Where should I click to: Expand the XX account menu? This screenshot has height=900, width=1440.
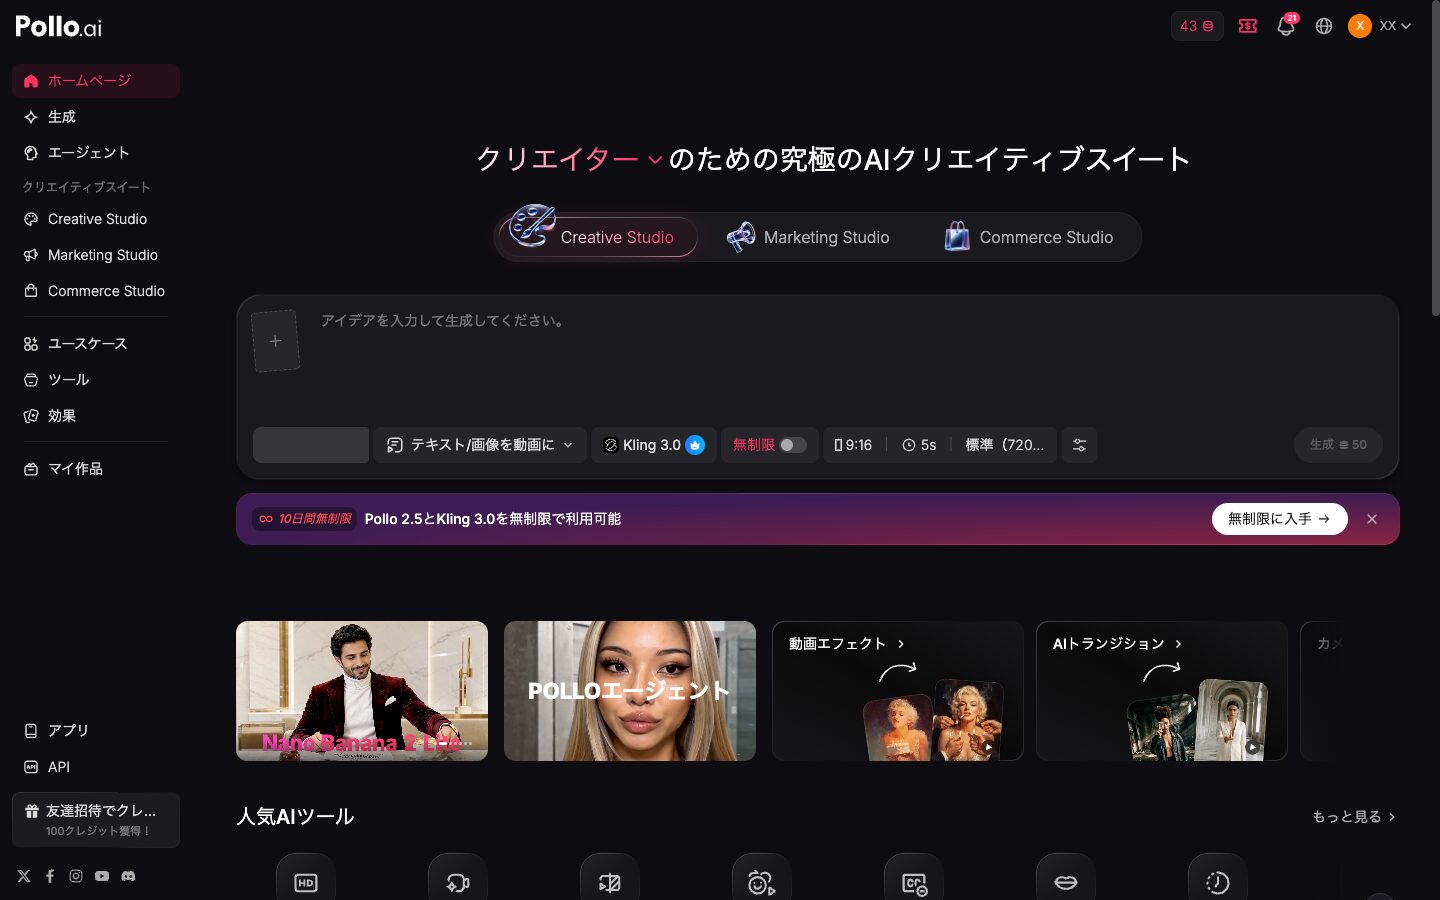pos(1379,26)
